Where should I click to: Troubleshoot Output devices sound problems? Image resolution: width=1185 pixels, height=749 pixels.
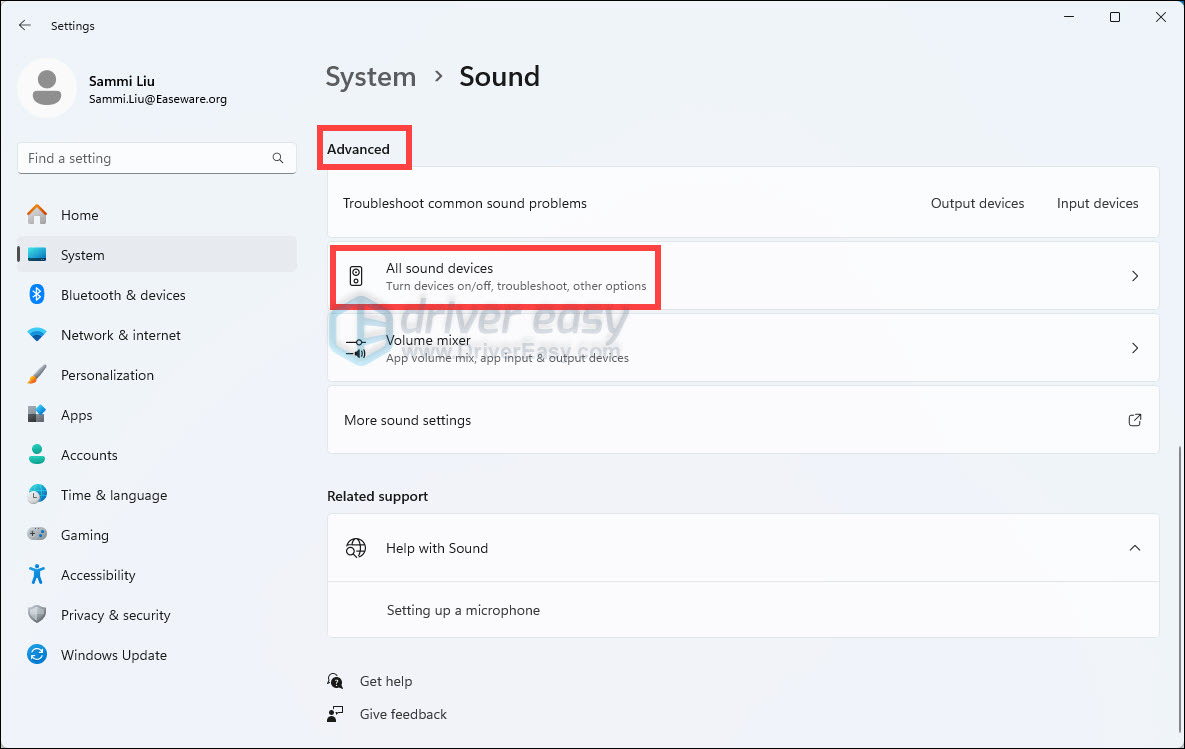pyautogui.click(x=977, y=203)
